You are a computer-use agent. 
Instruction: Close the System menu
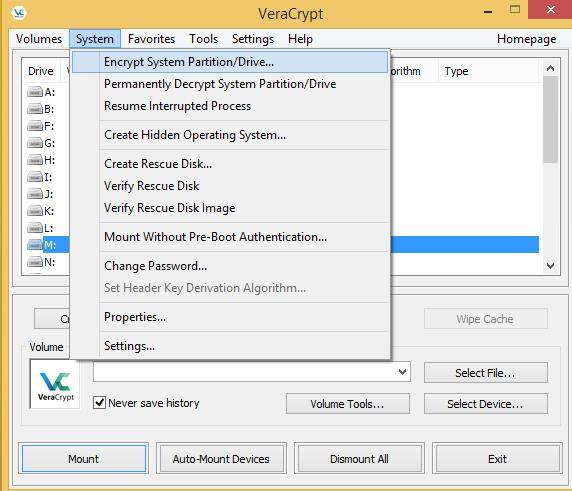coord(95,39)
